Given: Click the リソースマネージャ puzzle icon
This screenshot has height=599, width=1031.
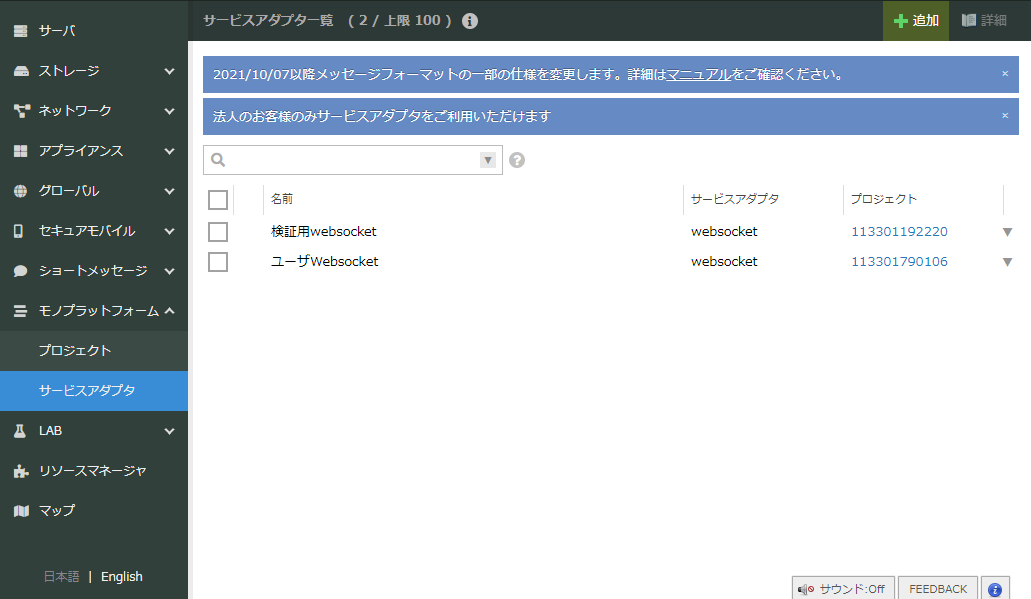Looking at the screenshot, I should point(21,471).
